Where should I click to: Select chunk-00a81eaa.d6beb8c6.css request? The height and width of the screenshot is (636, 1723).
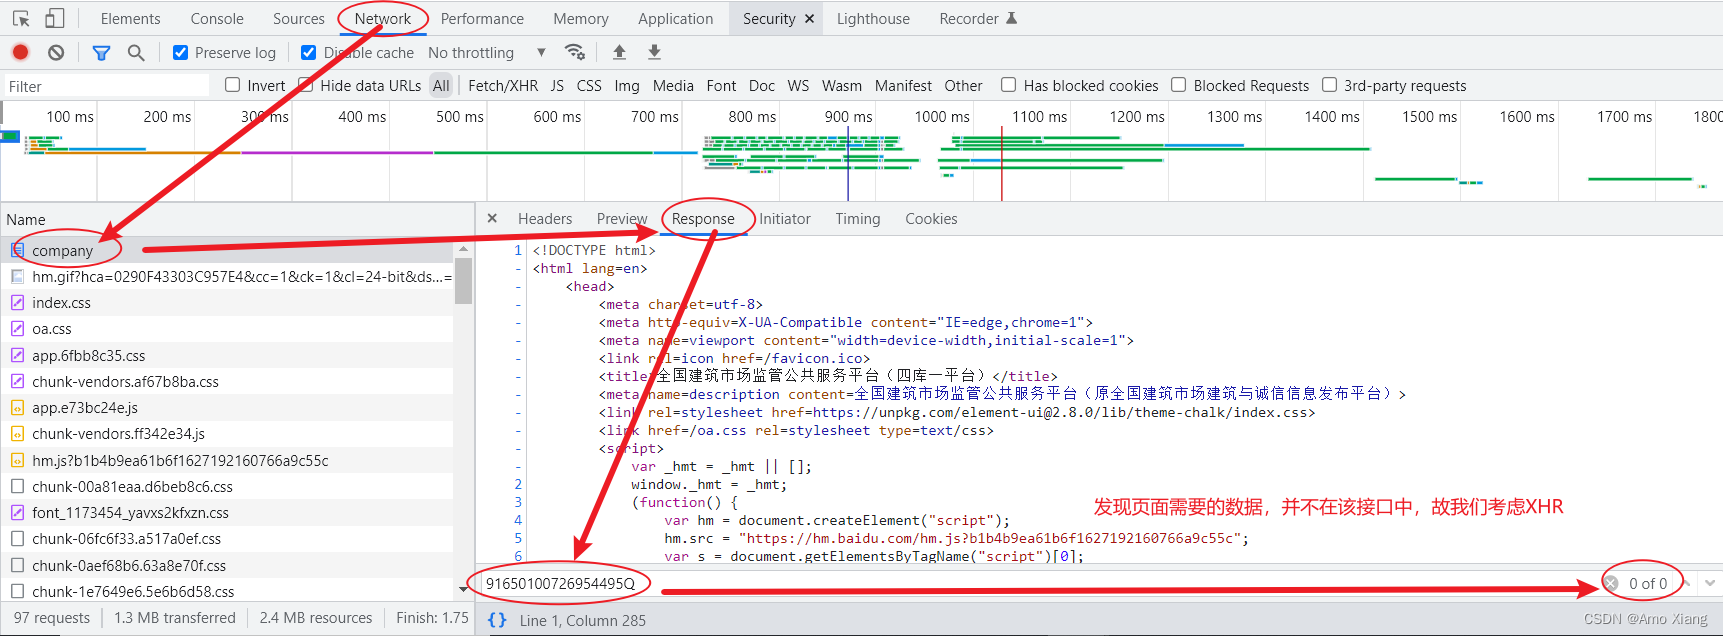point(228,486)
